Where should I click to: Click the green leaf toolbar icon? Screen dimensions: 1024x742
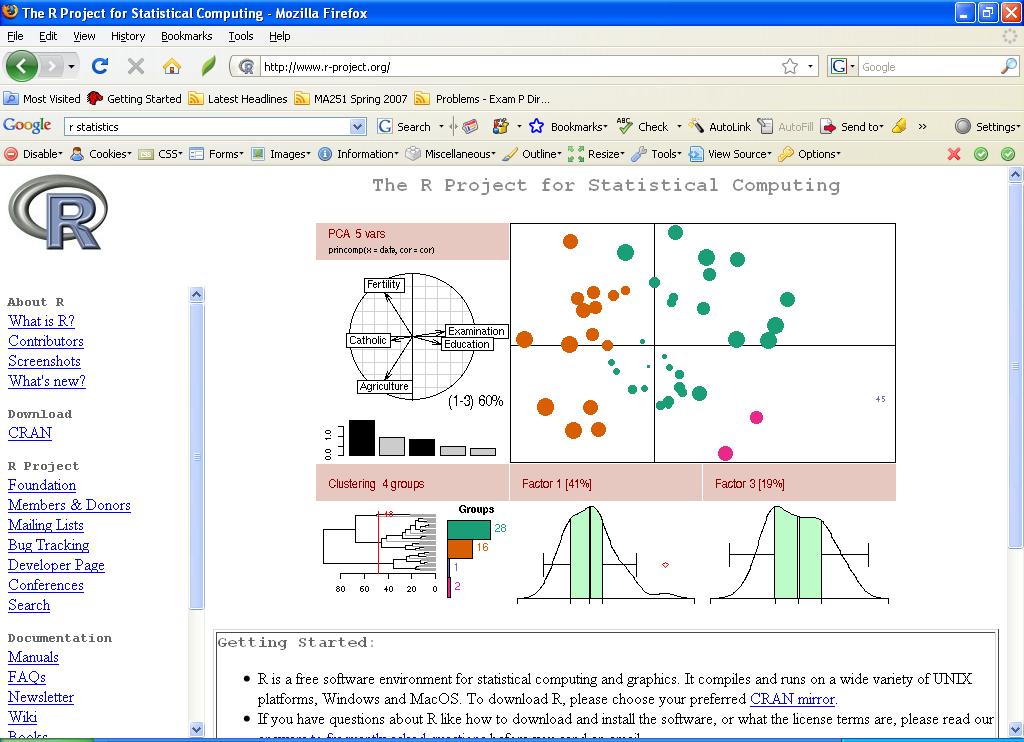click(208, 67)
